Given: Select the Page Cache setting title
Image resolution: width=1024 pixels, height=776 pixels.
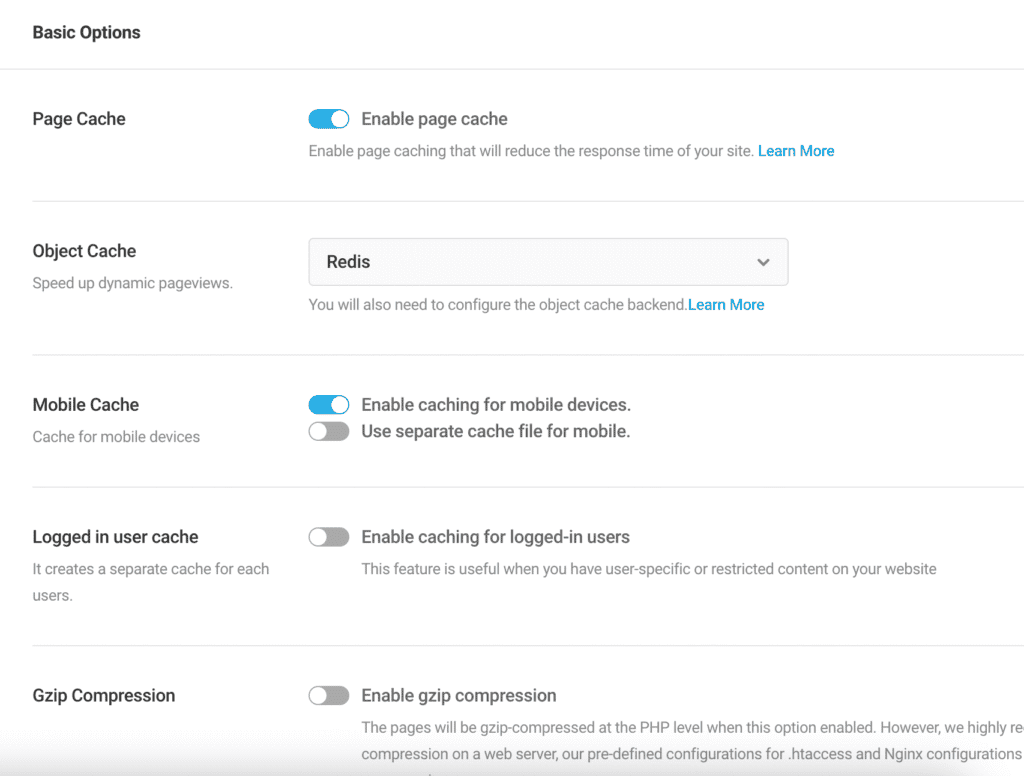Looking at the screenshot, I should coord(79,119).
